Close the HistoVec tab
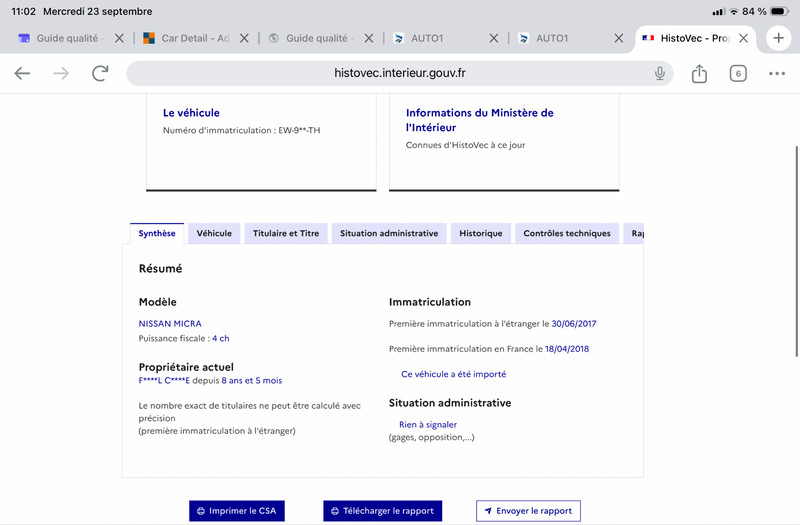 coord(743,38)
